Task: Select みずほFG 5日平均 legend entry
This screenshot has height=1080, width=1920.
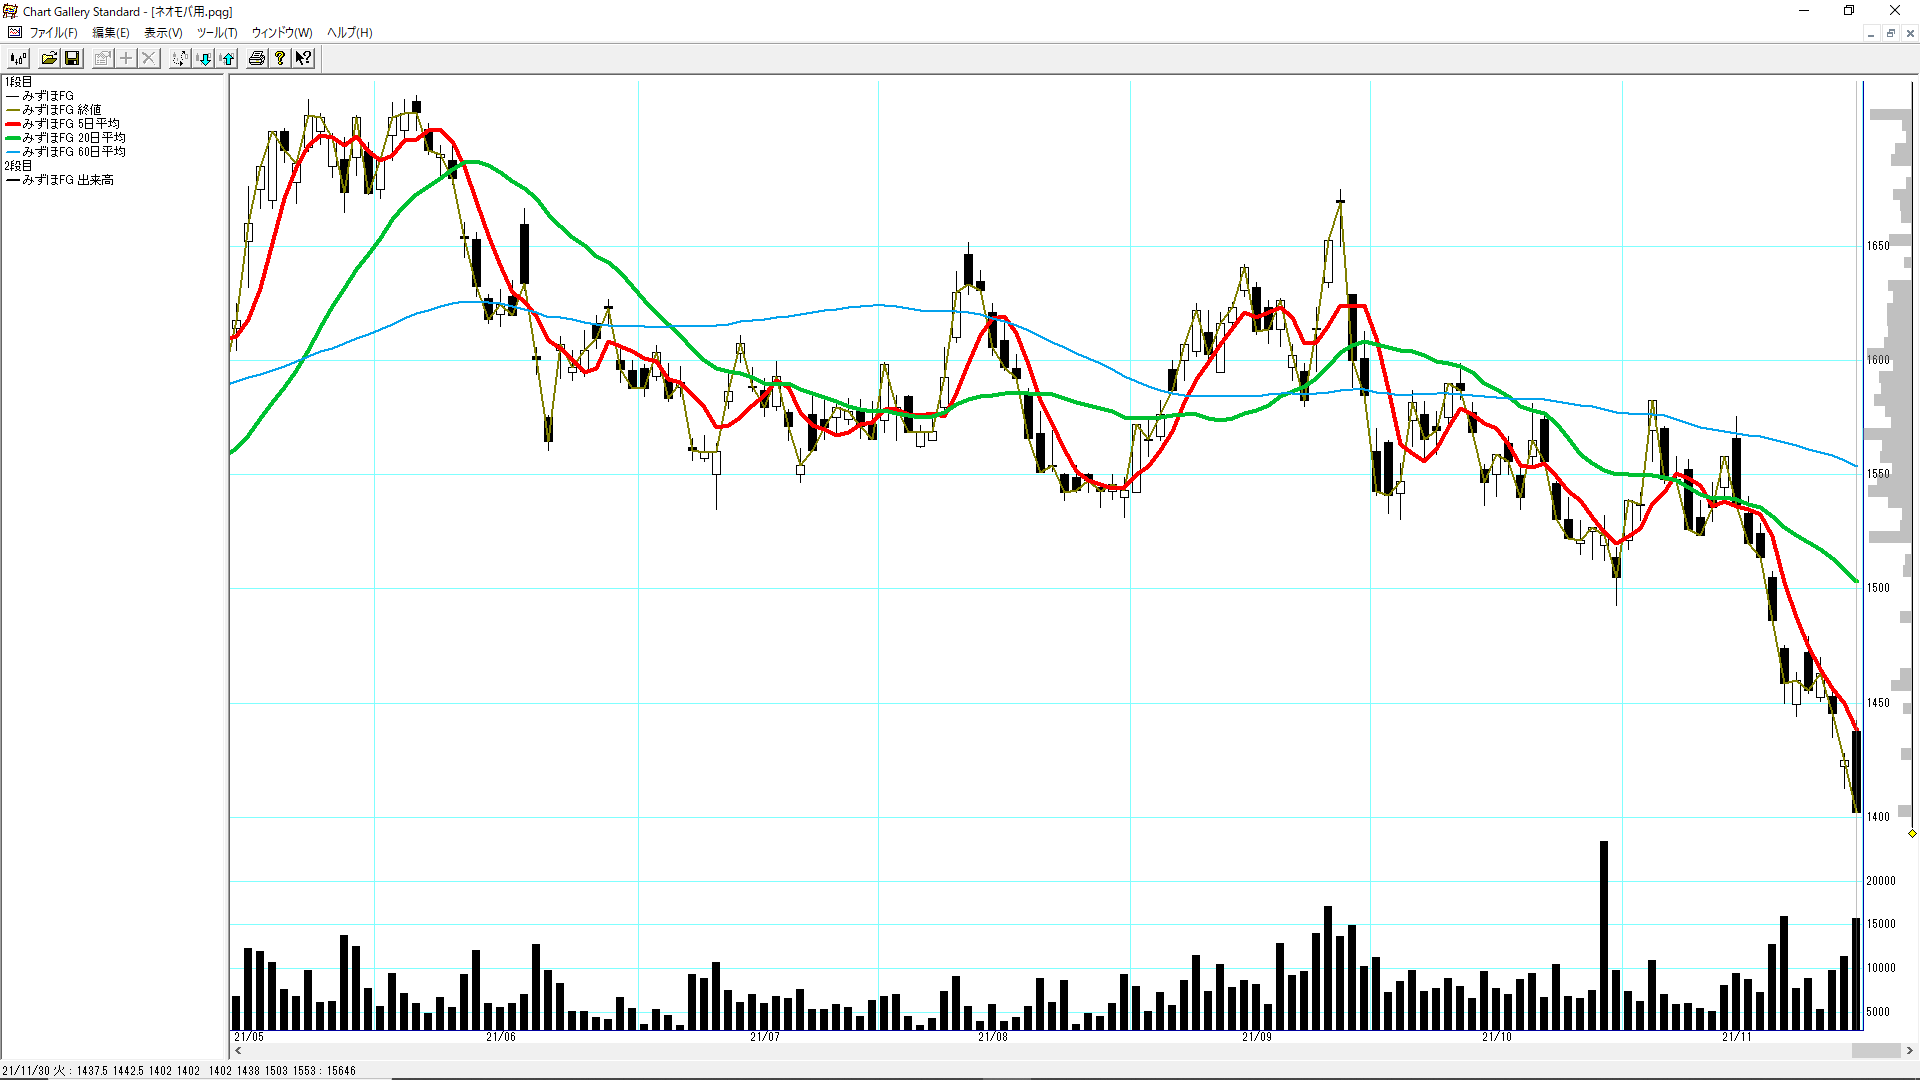Action: [70, 124]
